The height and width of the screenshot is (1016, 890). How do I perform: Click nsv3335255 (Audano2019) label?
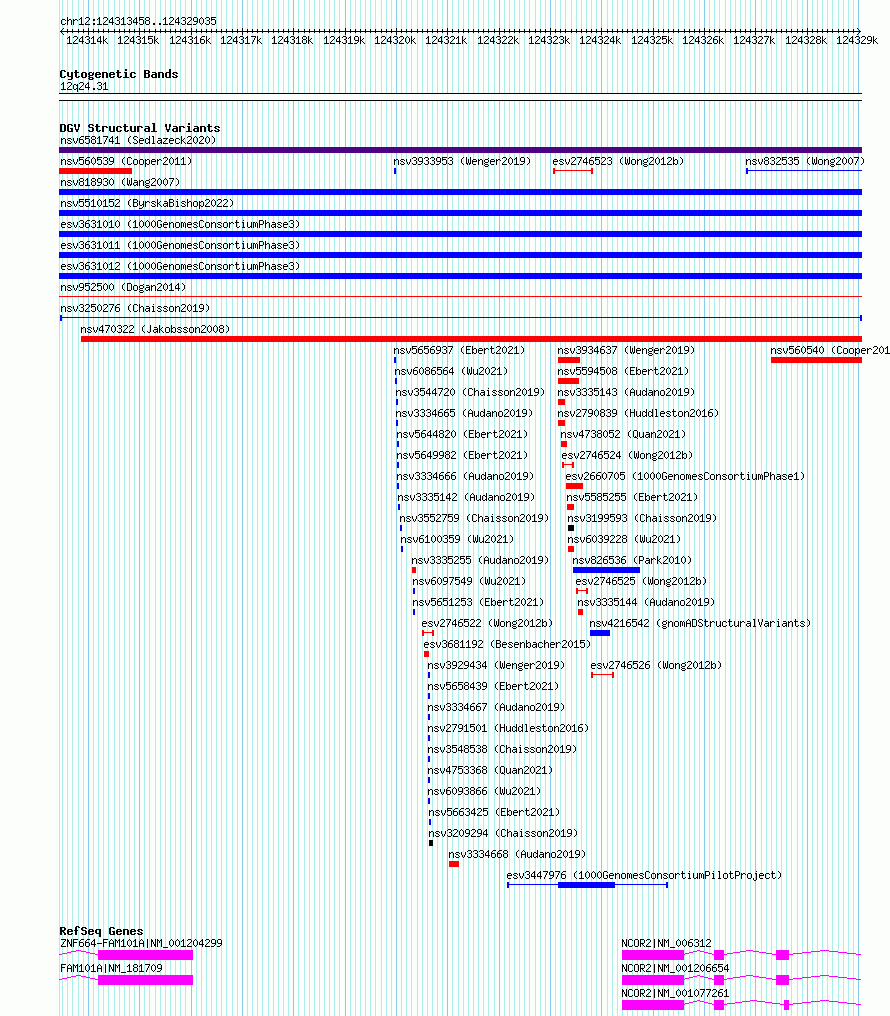click(480, 560)
